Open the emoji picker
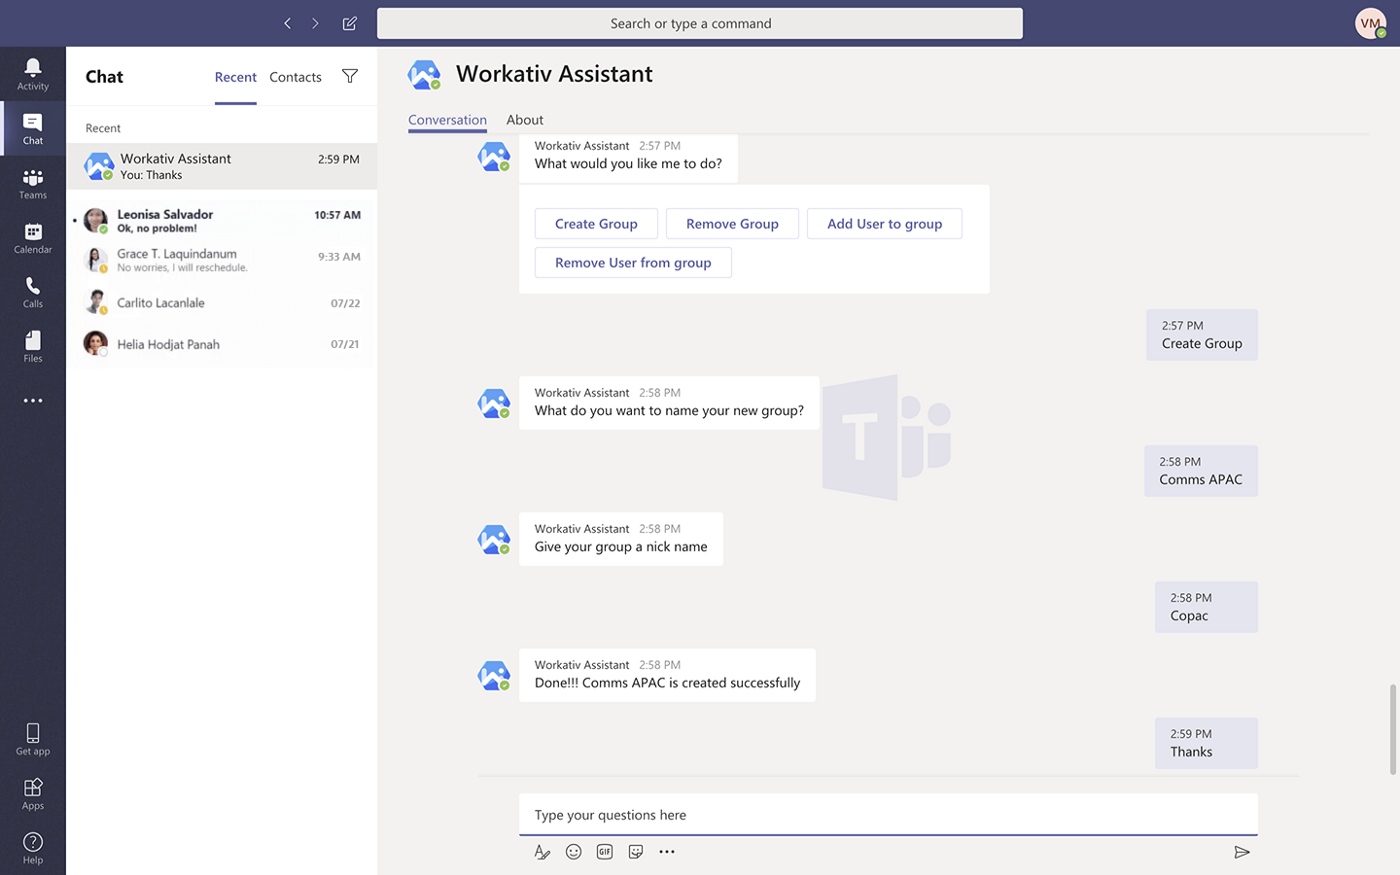This screenshot has width=1400, height=875. coord(573,852)
